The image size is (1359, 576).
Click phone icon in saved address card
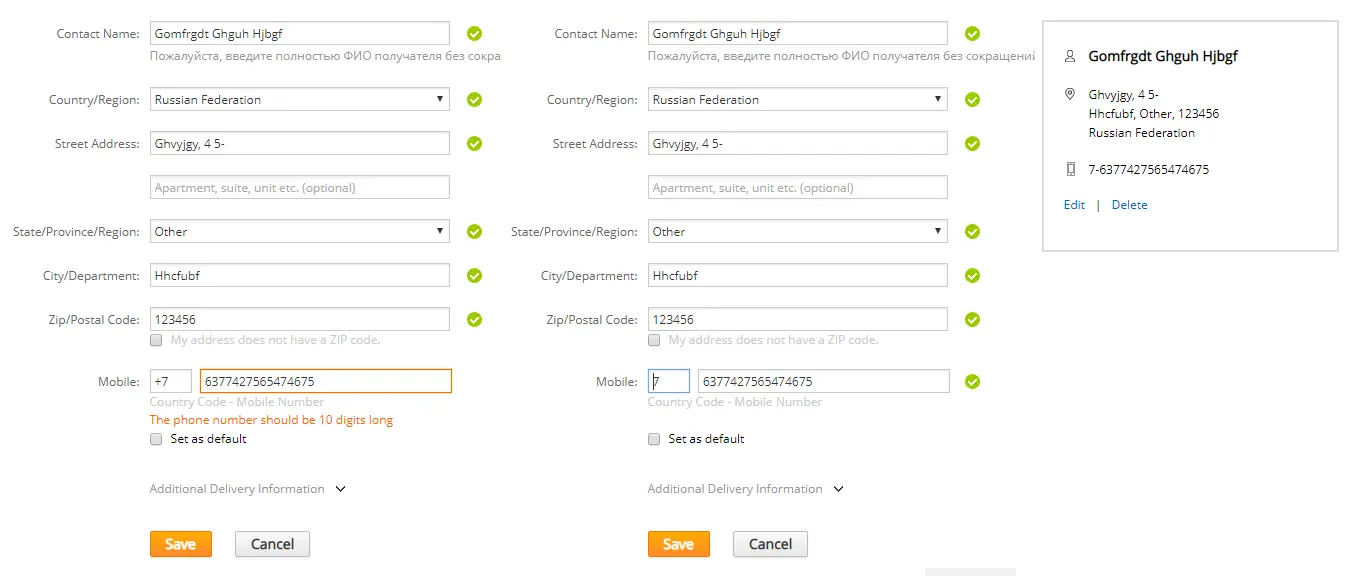1070,169
